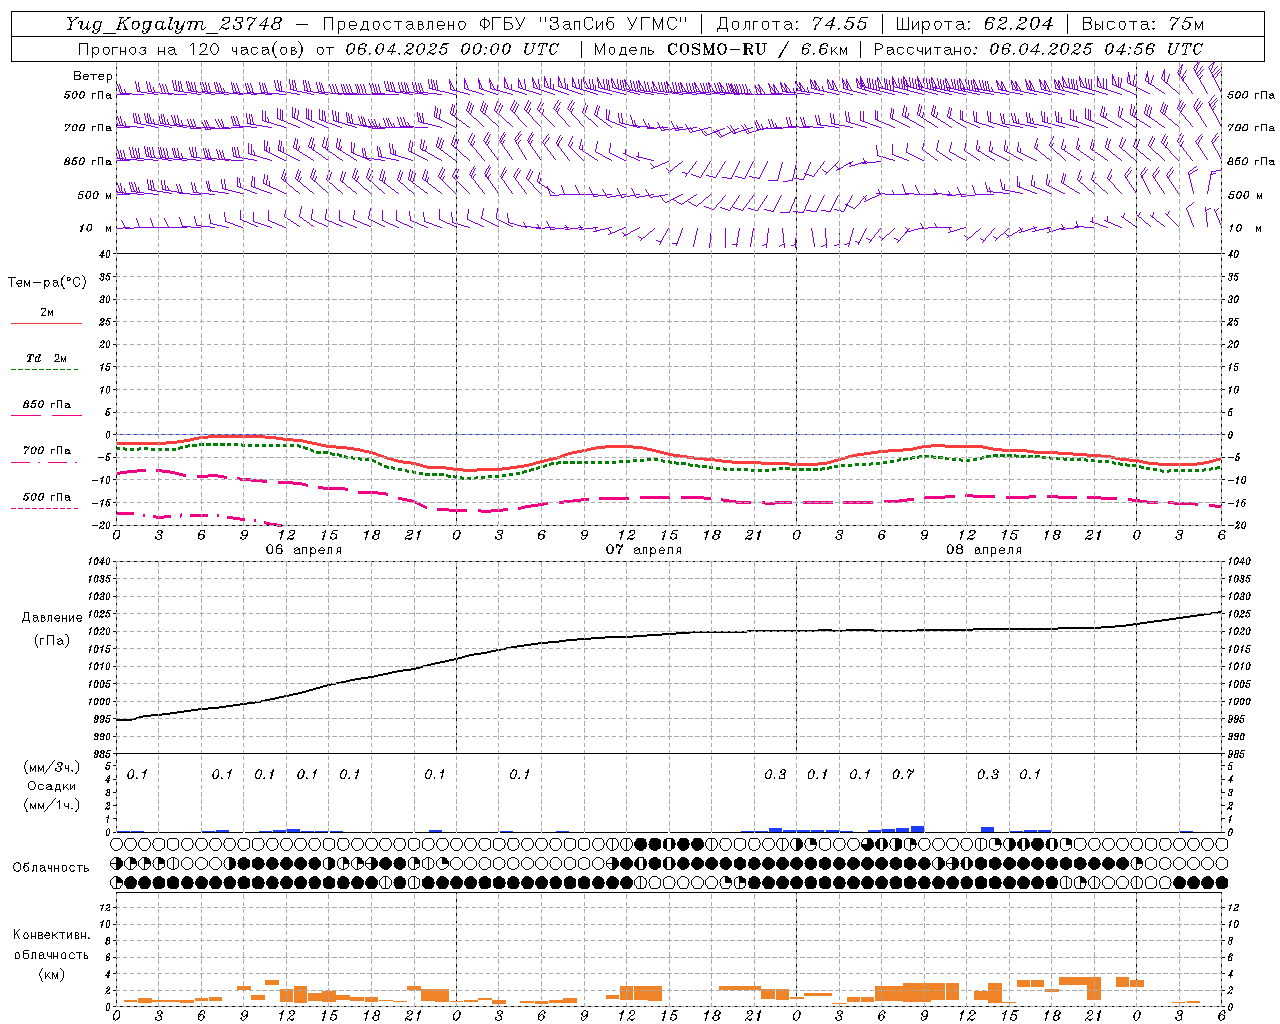Click the Ветер panel label

(92, 76)
